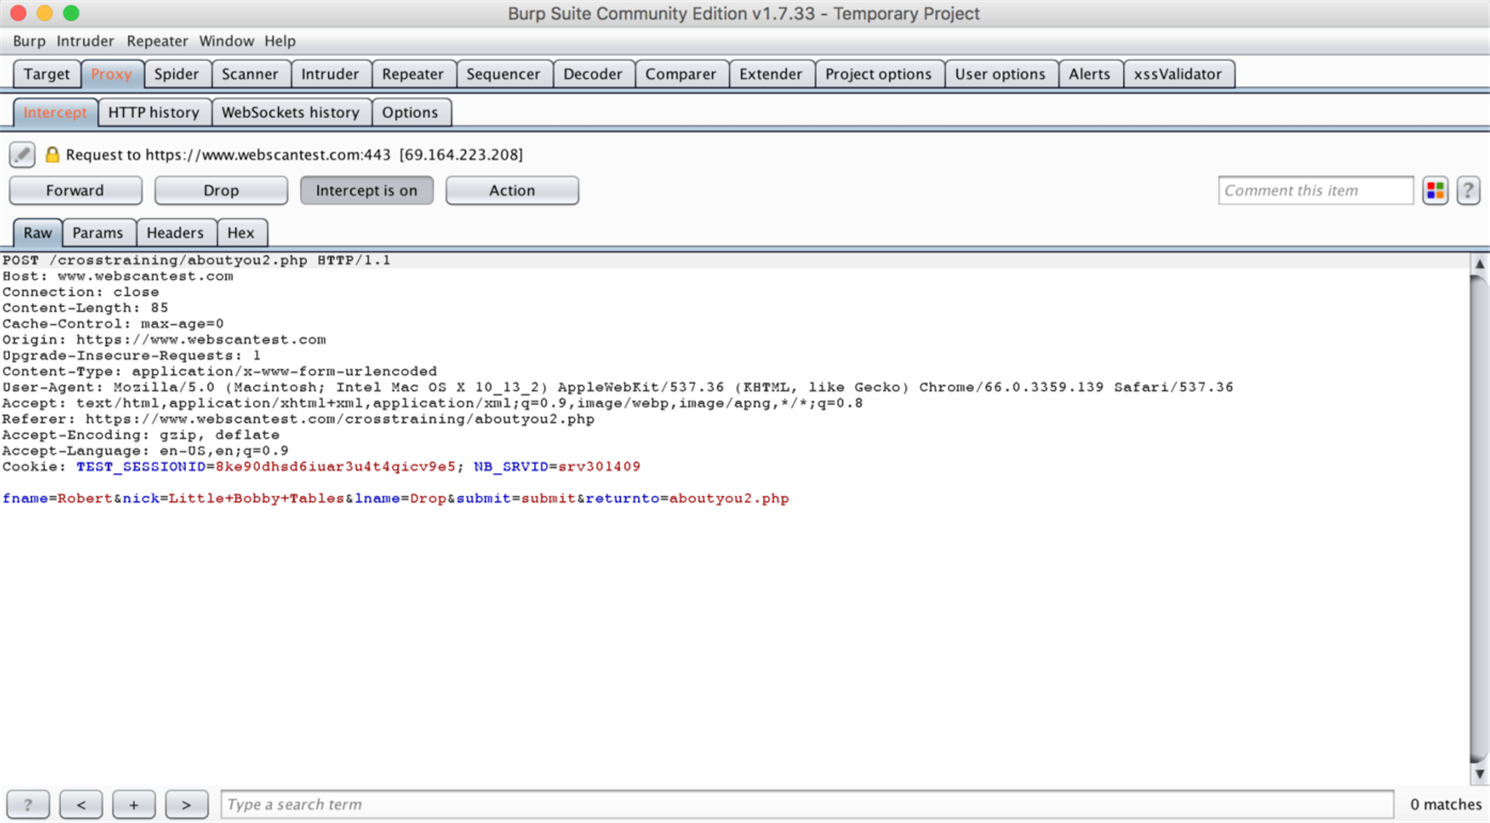Click the fname value Robert in request body
The width and height of the screenshot is (1490, 823).
click(85, 499)
